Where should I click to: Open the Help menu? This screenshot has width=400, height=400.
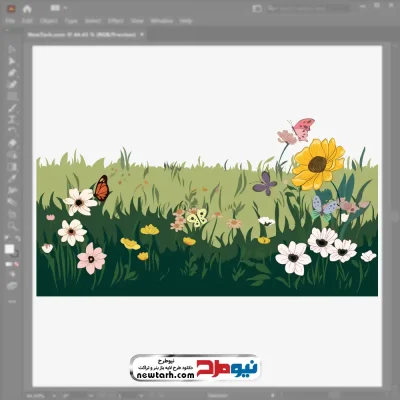point(186,21)
